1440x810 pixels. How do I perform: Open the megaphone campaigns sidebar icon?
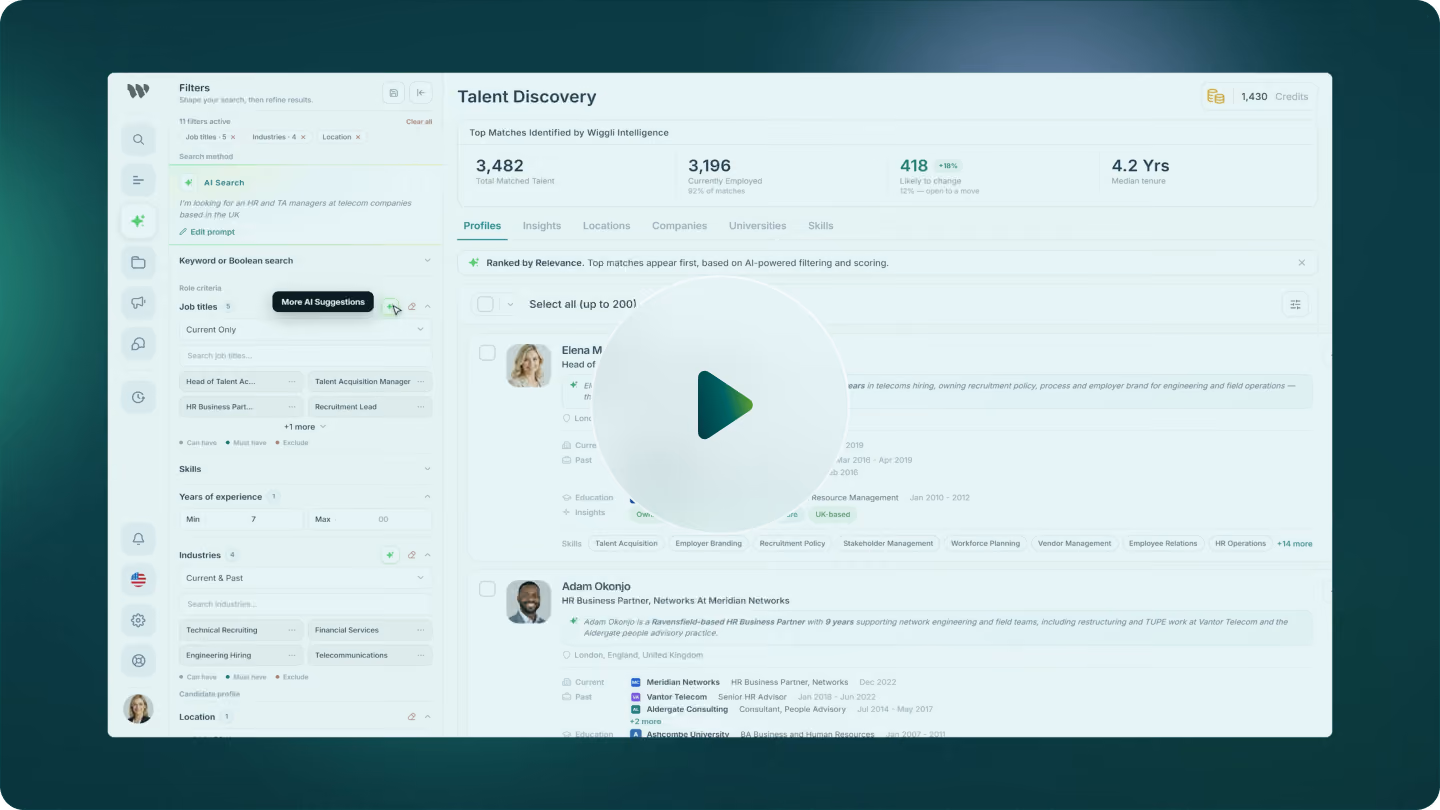(138, 303)
